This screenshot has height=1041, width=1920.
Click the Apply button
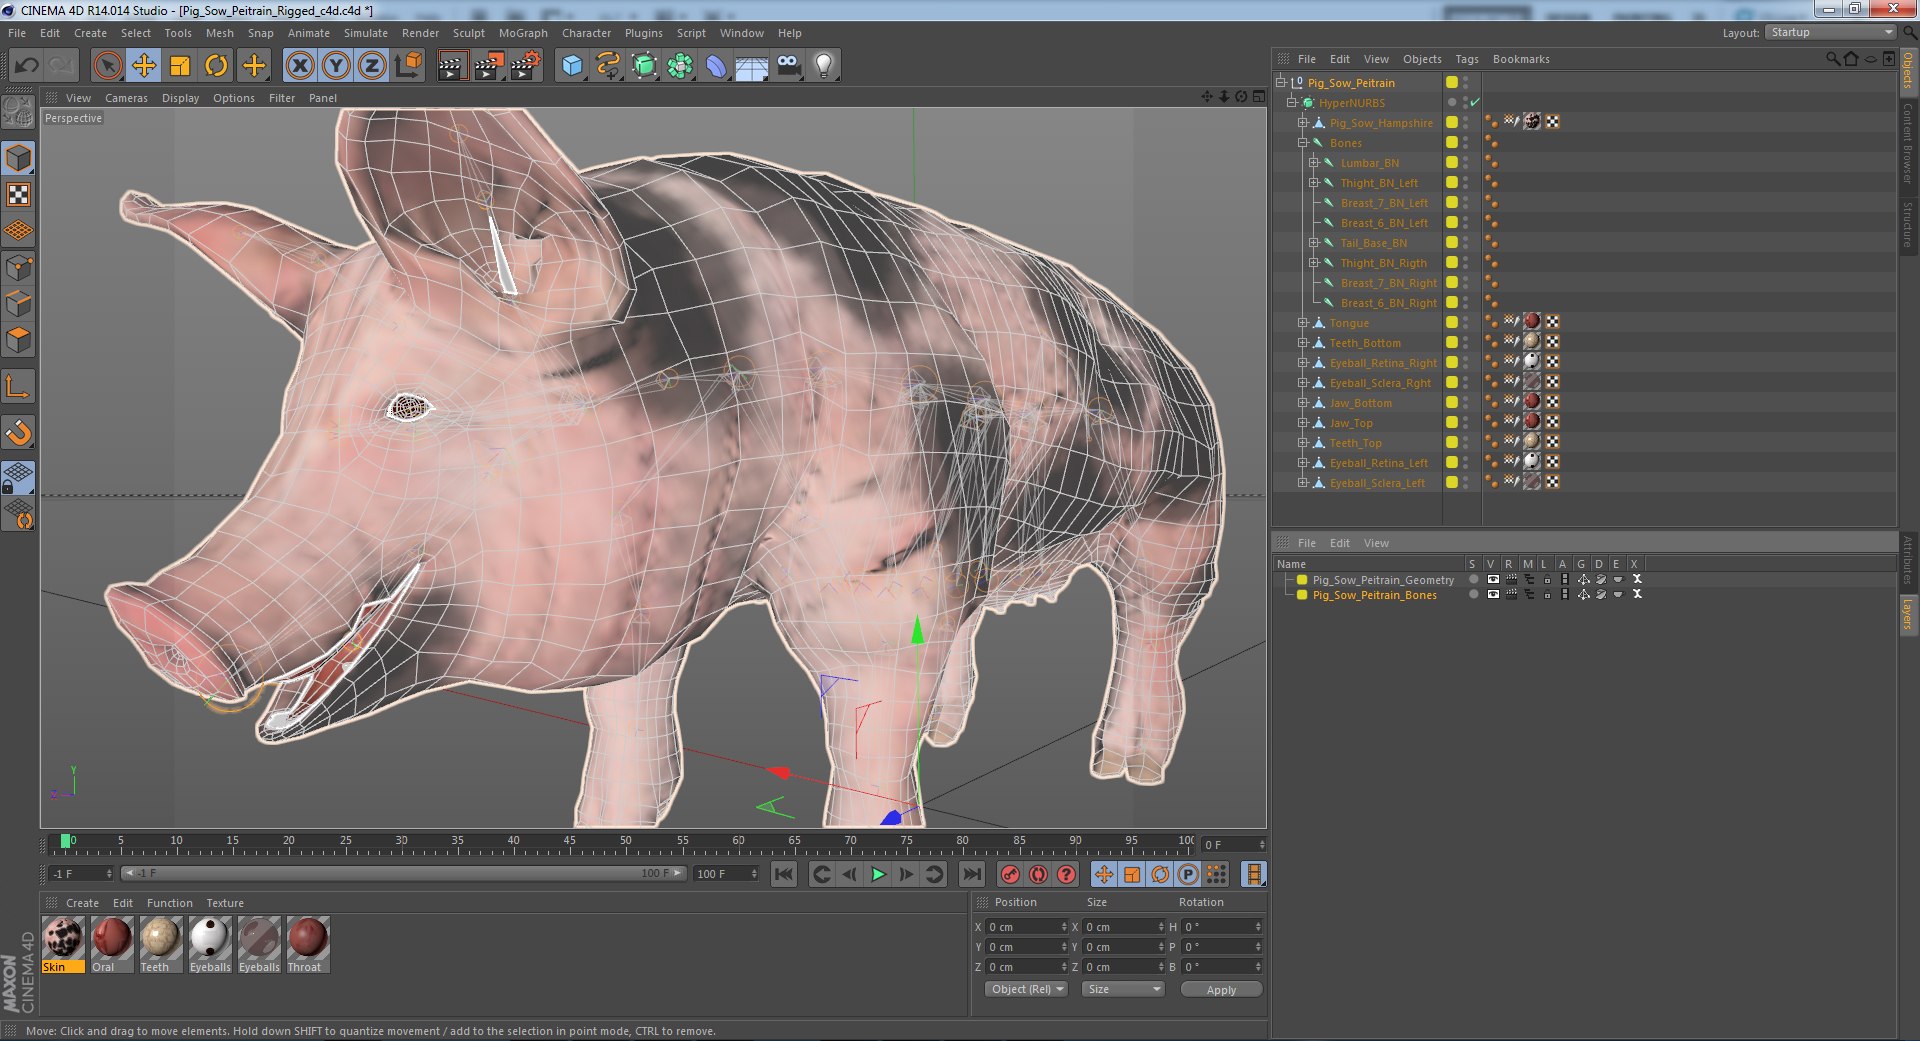(x=1221, y=989)
